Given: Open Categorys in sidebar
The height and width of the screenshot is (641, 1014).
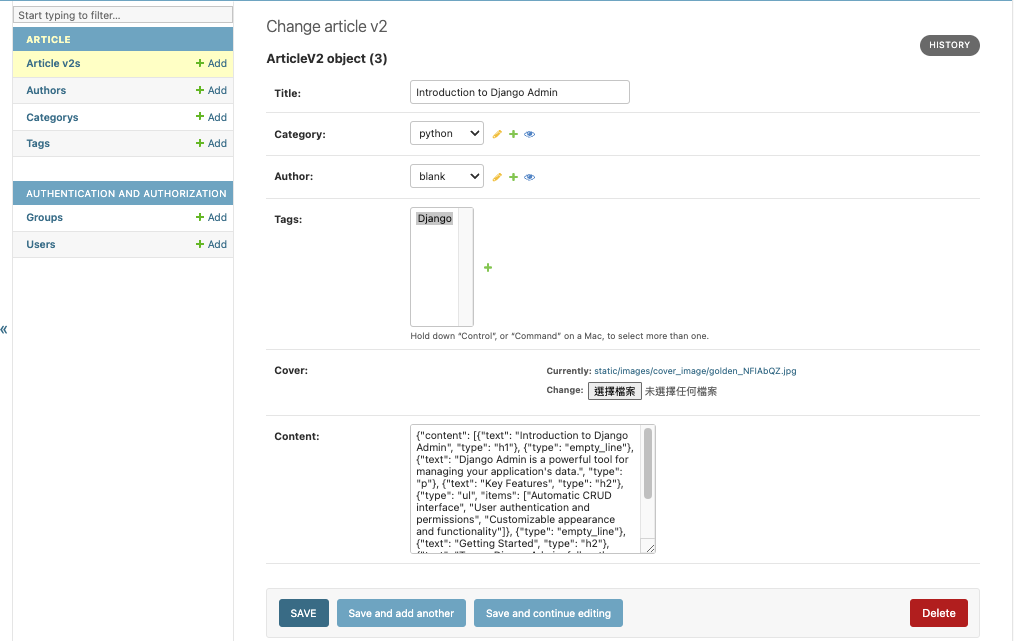Looking at the screenshot, I should point(52,117).
